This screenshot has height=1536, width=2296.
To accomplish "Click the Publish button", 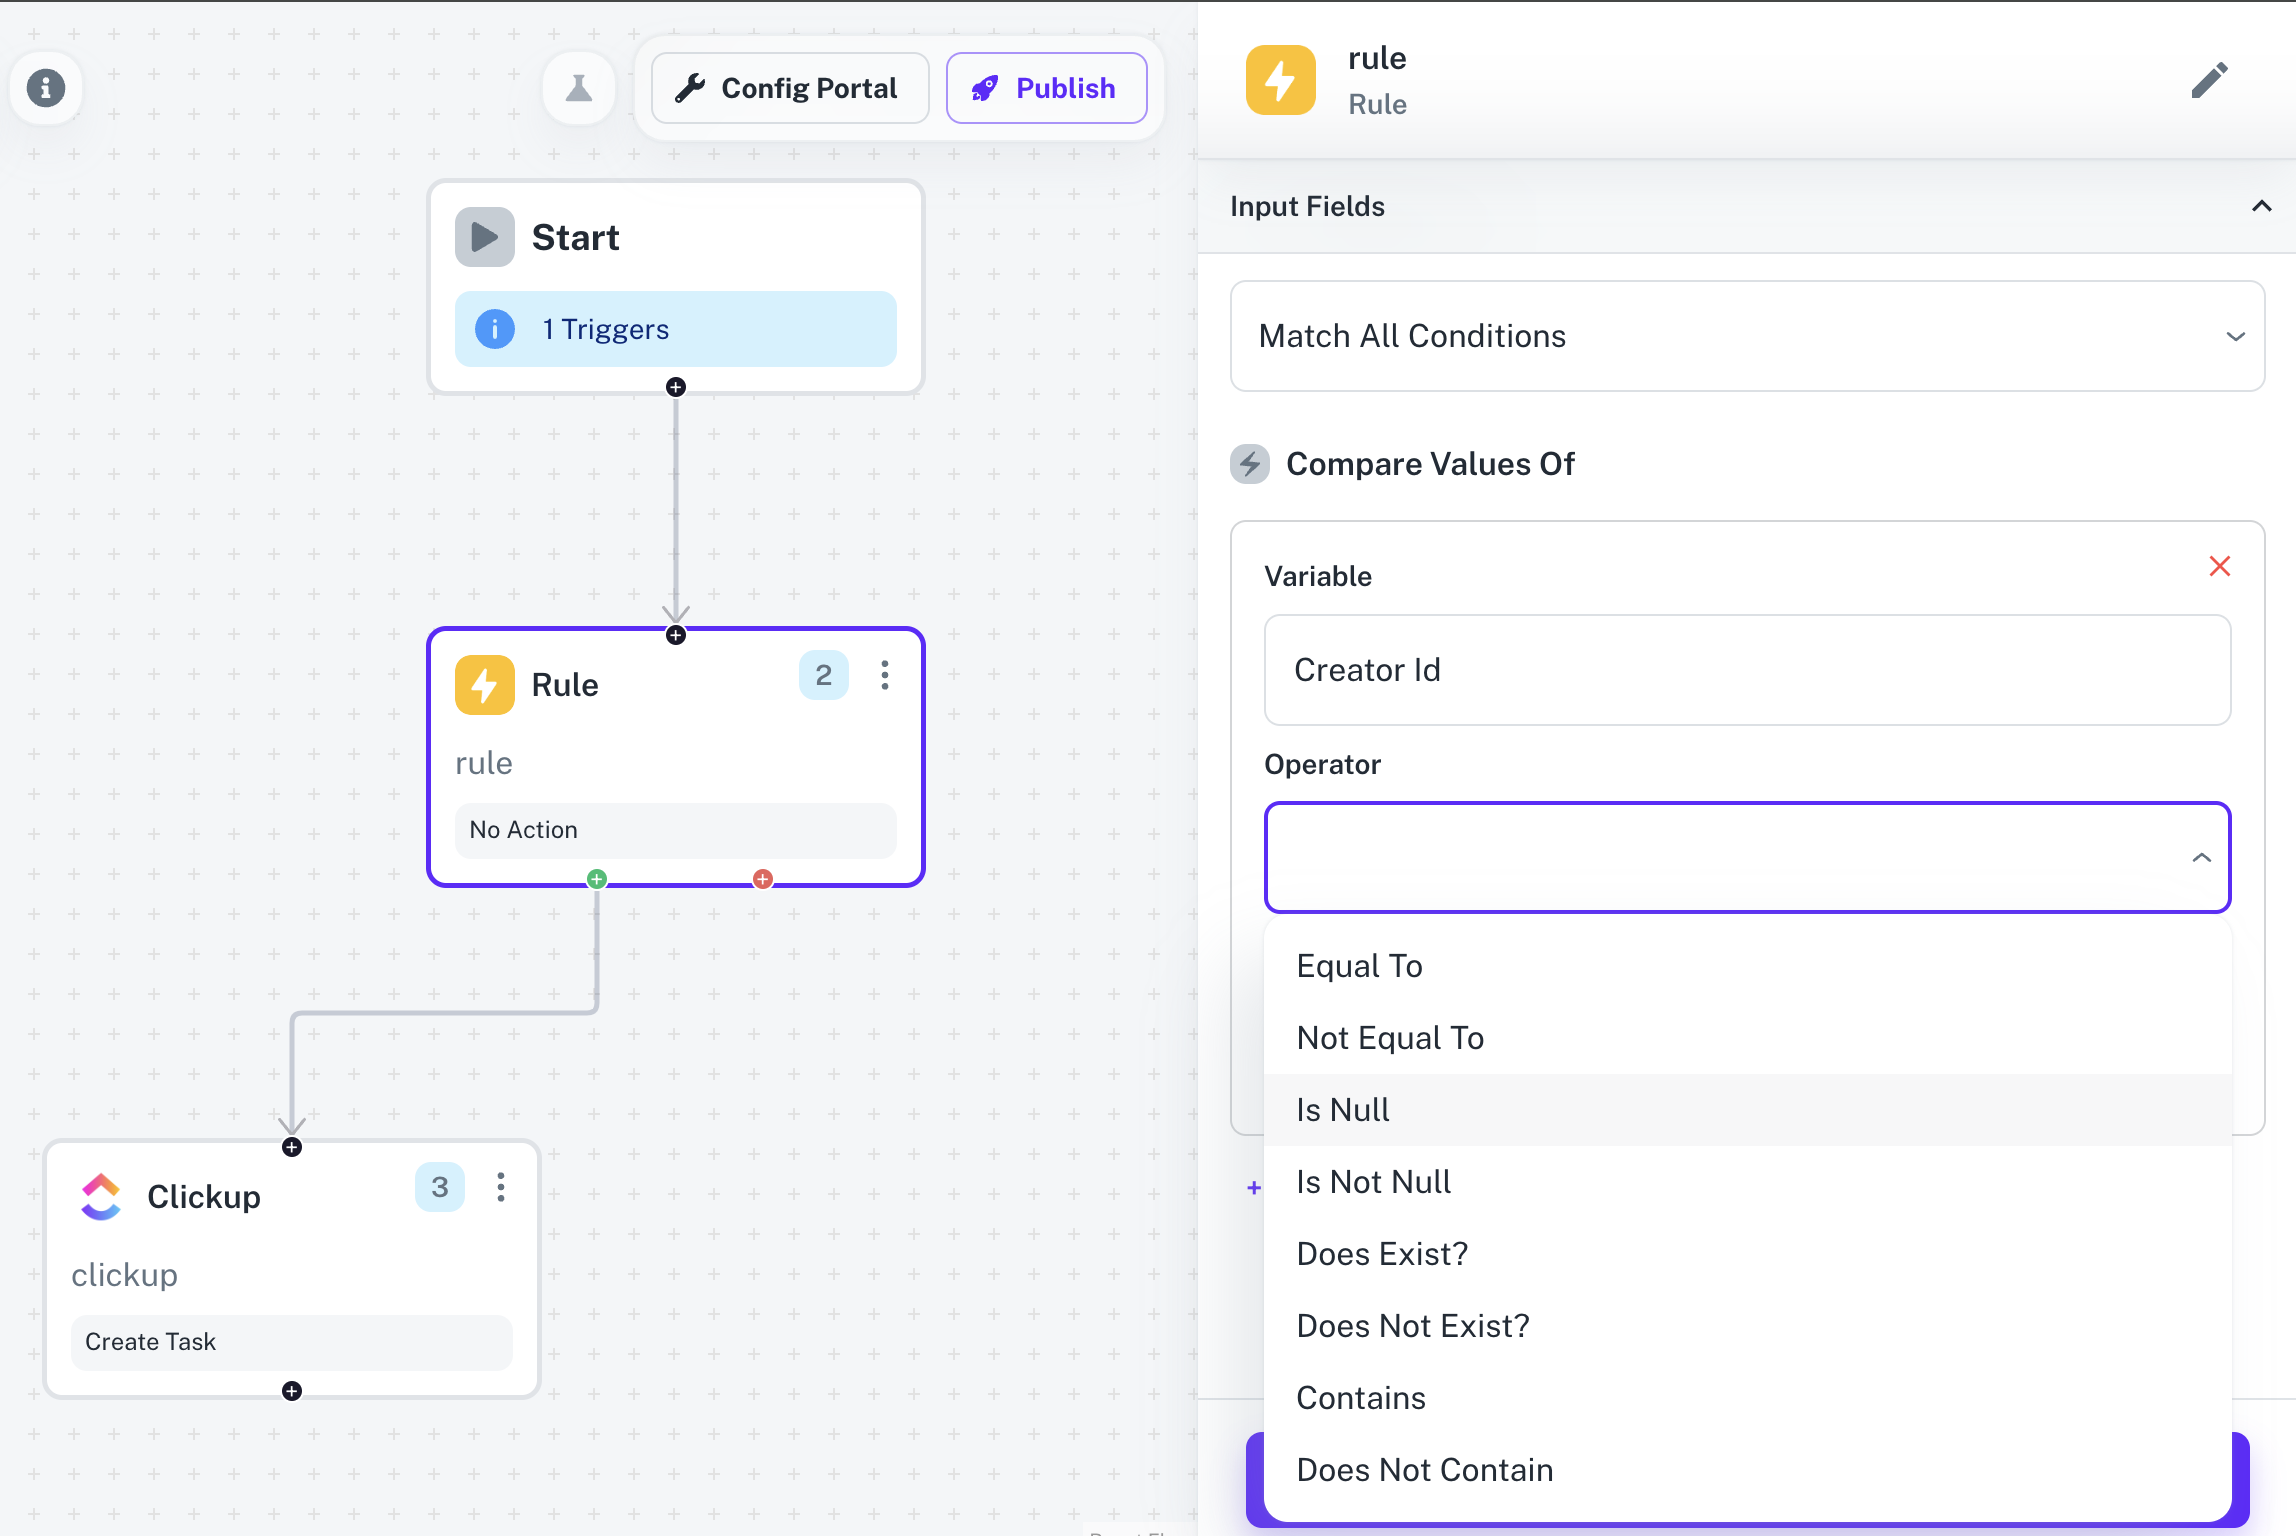I will click(1046, 88).
